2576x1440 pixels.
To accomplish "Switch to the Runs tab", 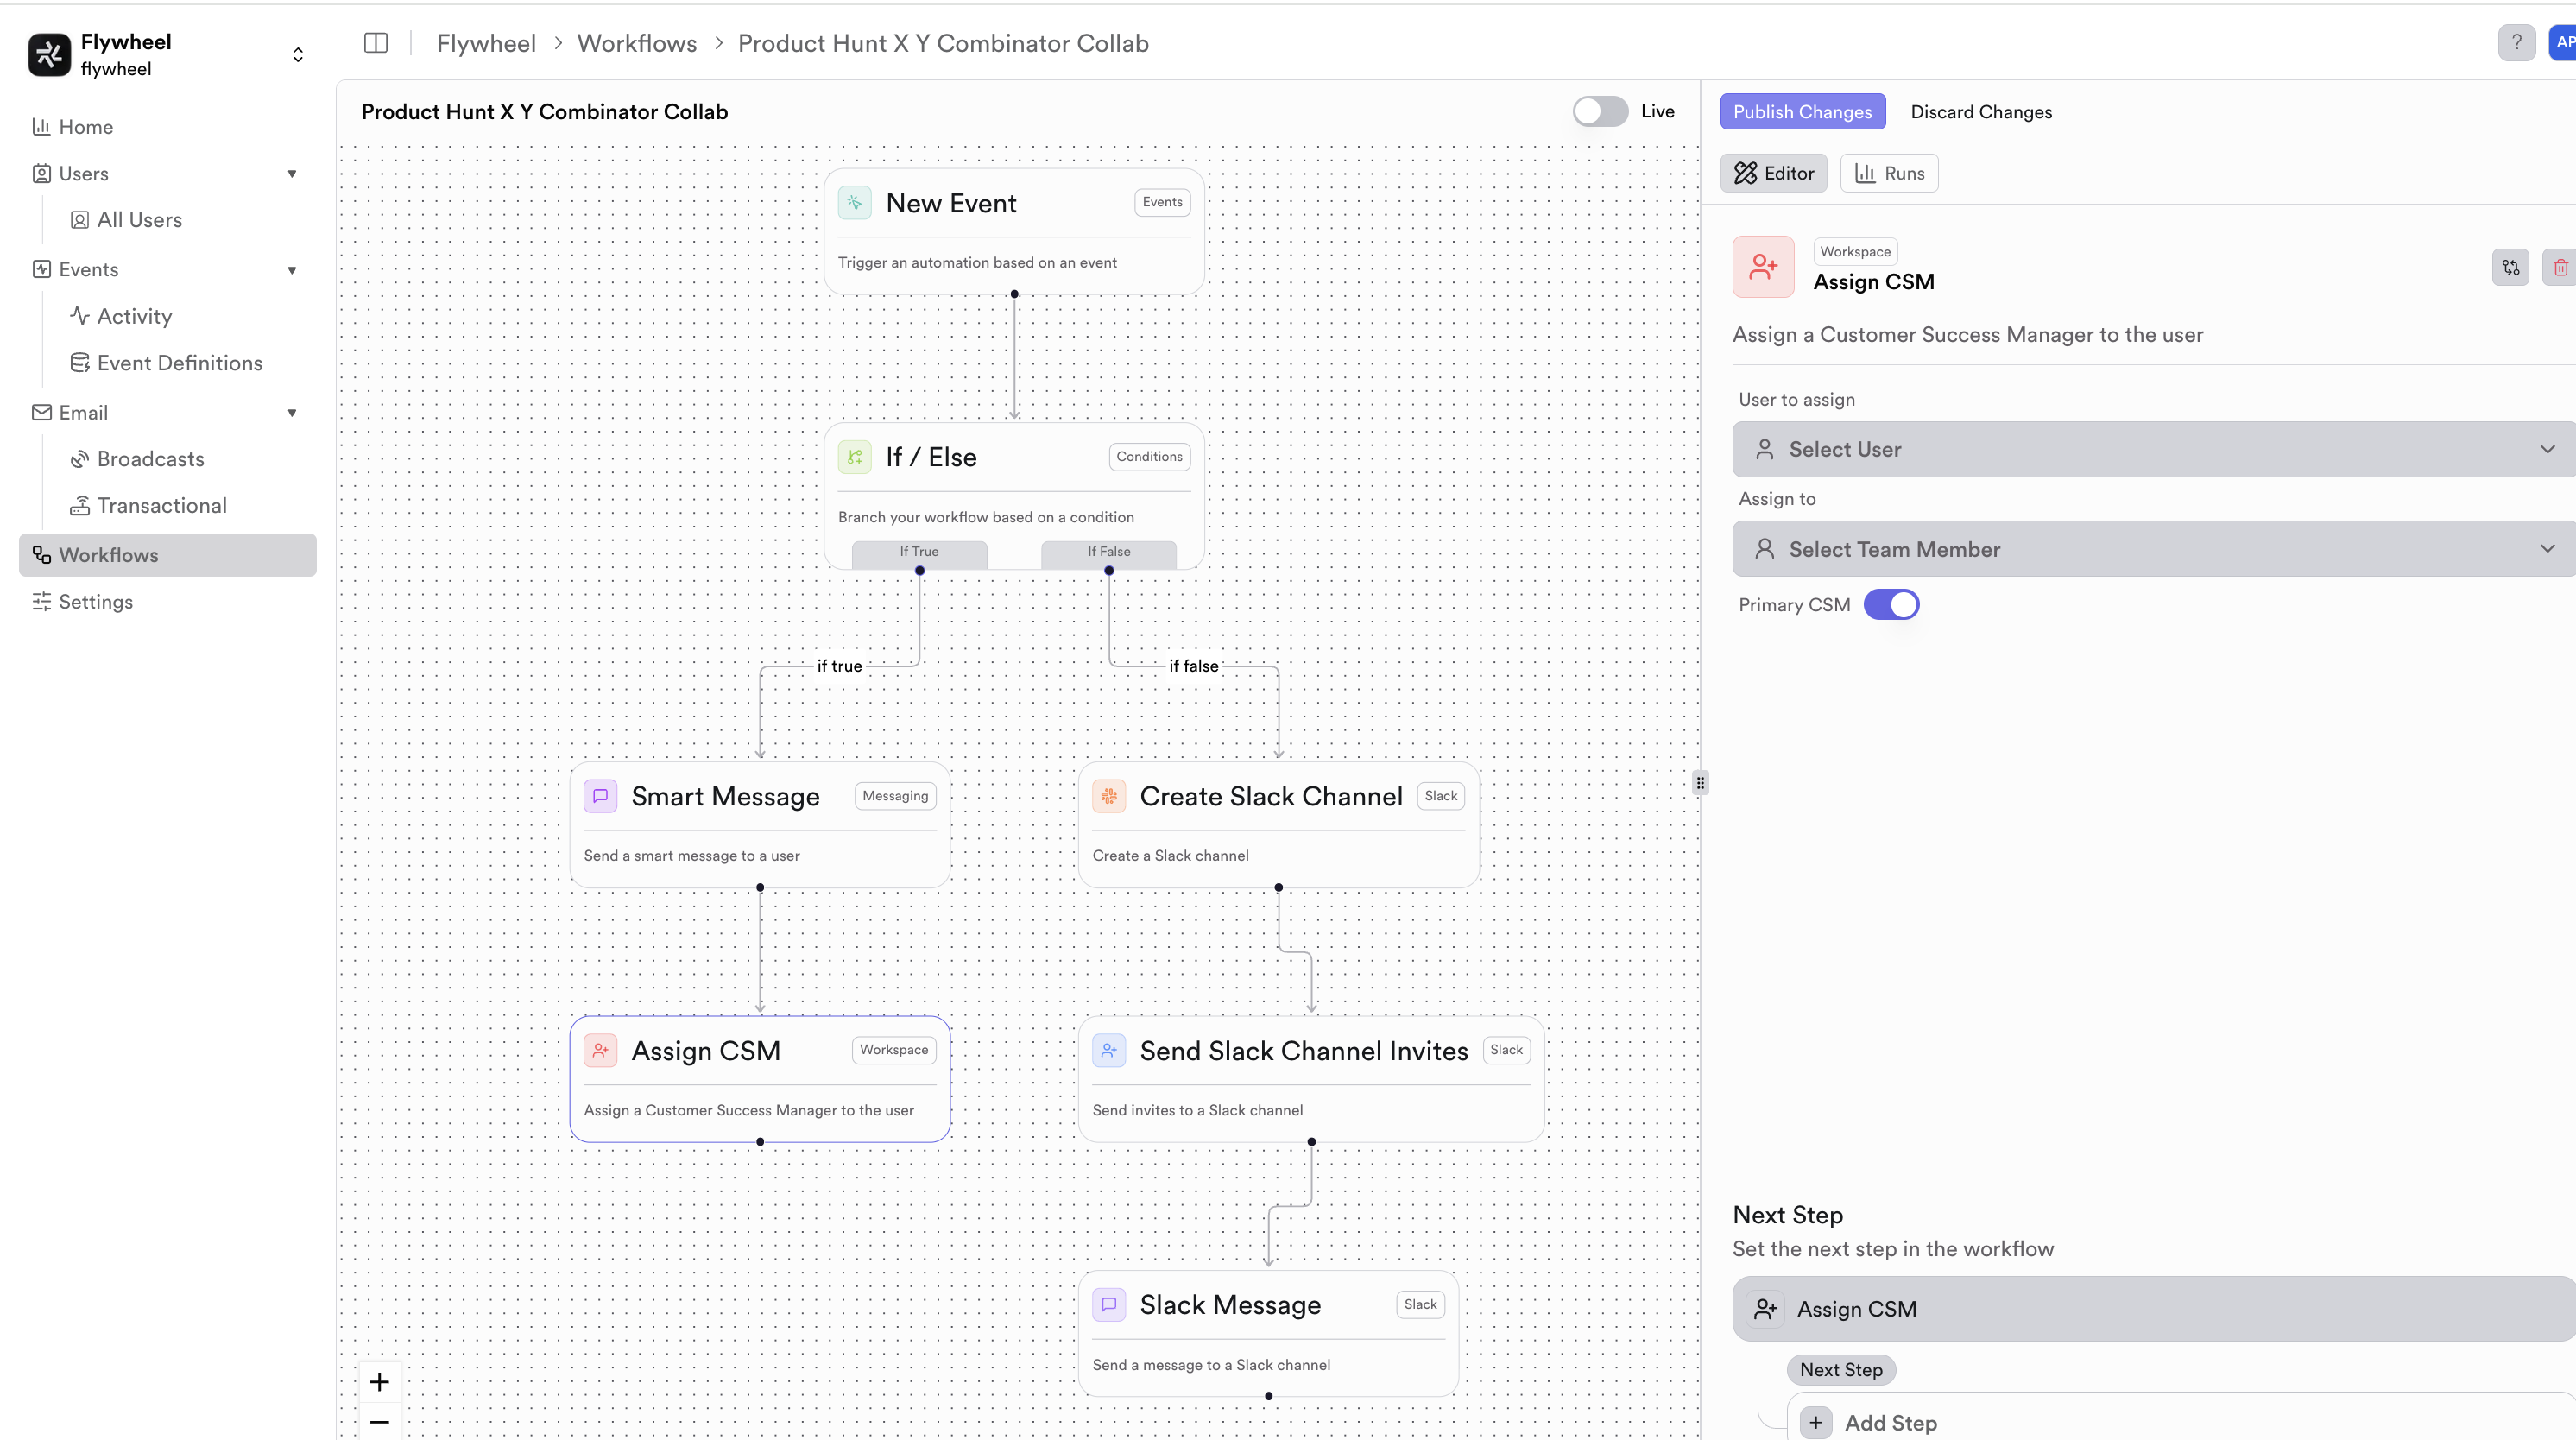I will pos(1889,172).
